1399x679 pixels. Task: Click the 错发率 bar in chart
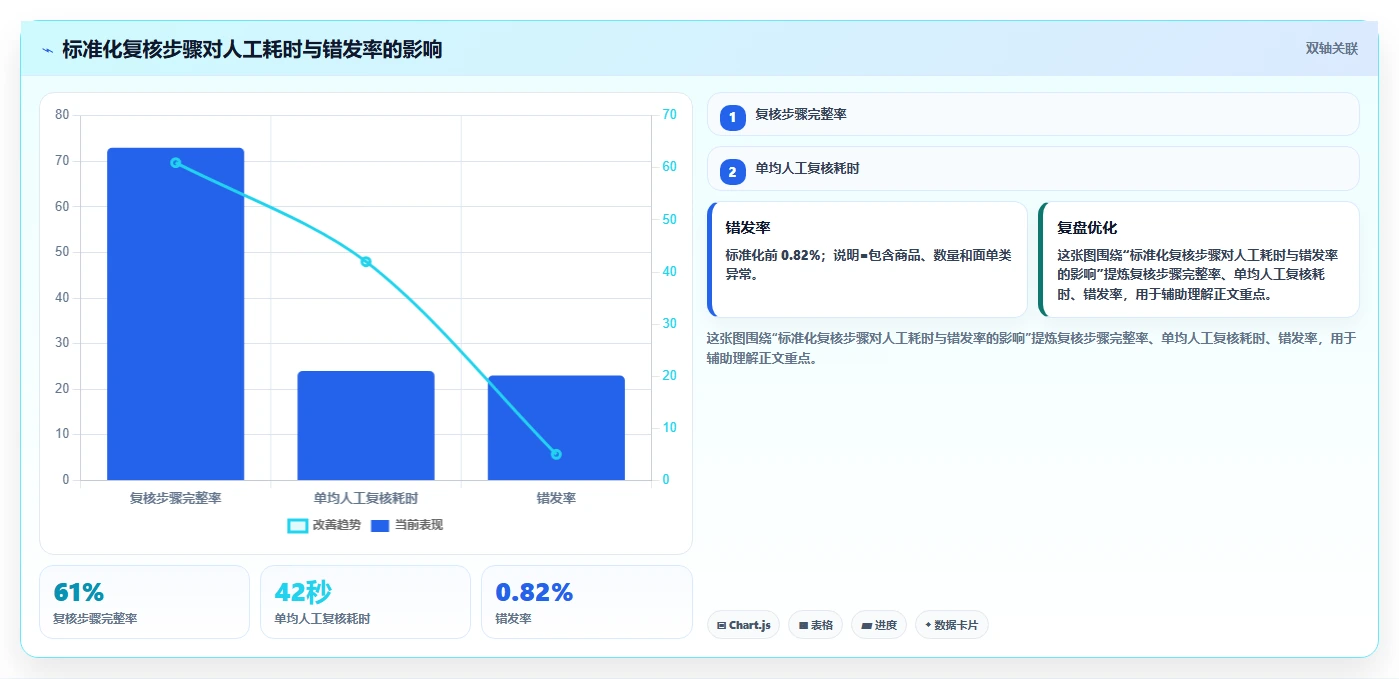coord(556,428)
